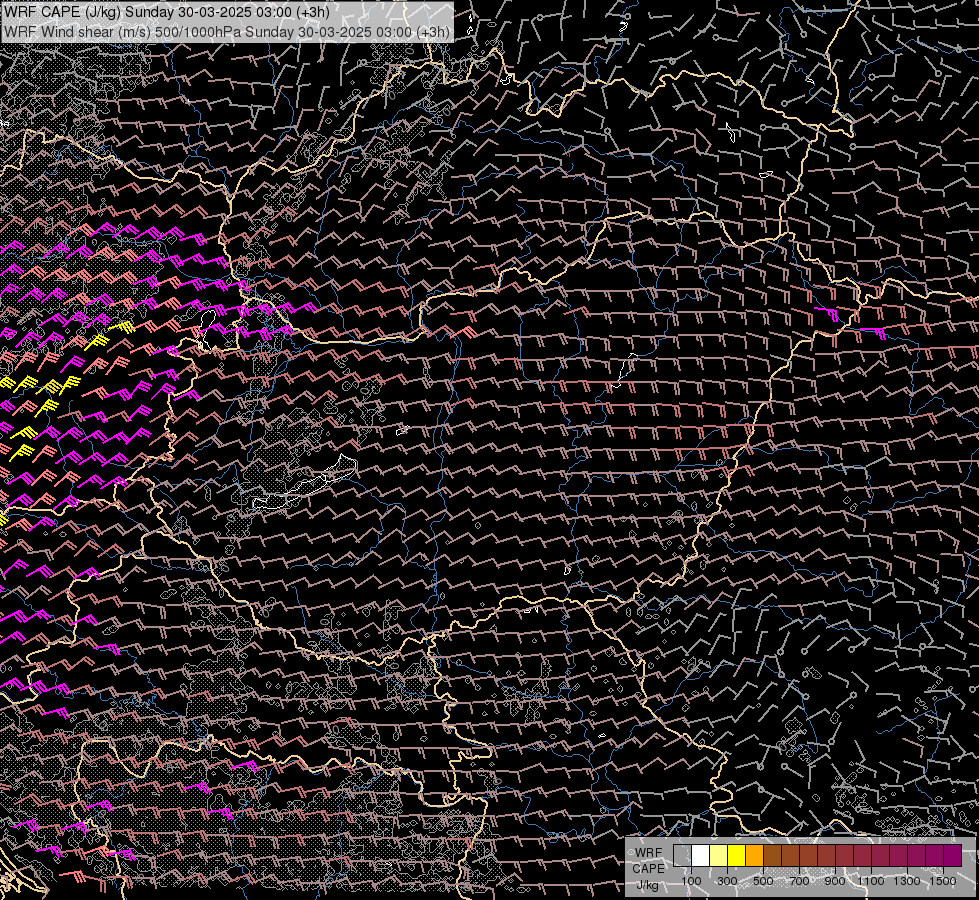This screenshot has width=979, height=900.
Task: Click the J/kg unit label in legend
Action: tap(648, 885)
